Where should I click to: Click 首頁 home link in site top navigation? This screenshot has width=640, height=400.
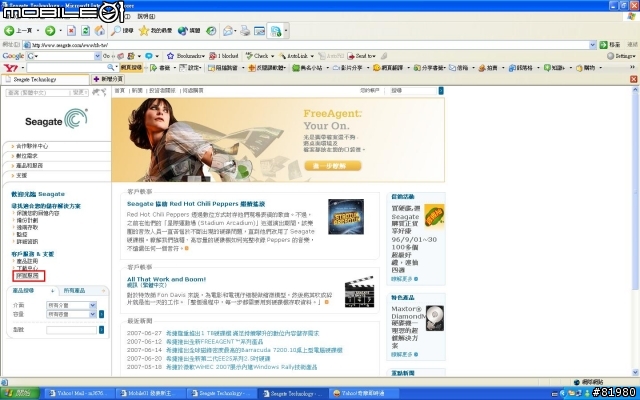[x=119, y=91]
